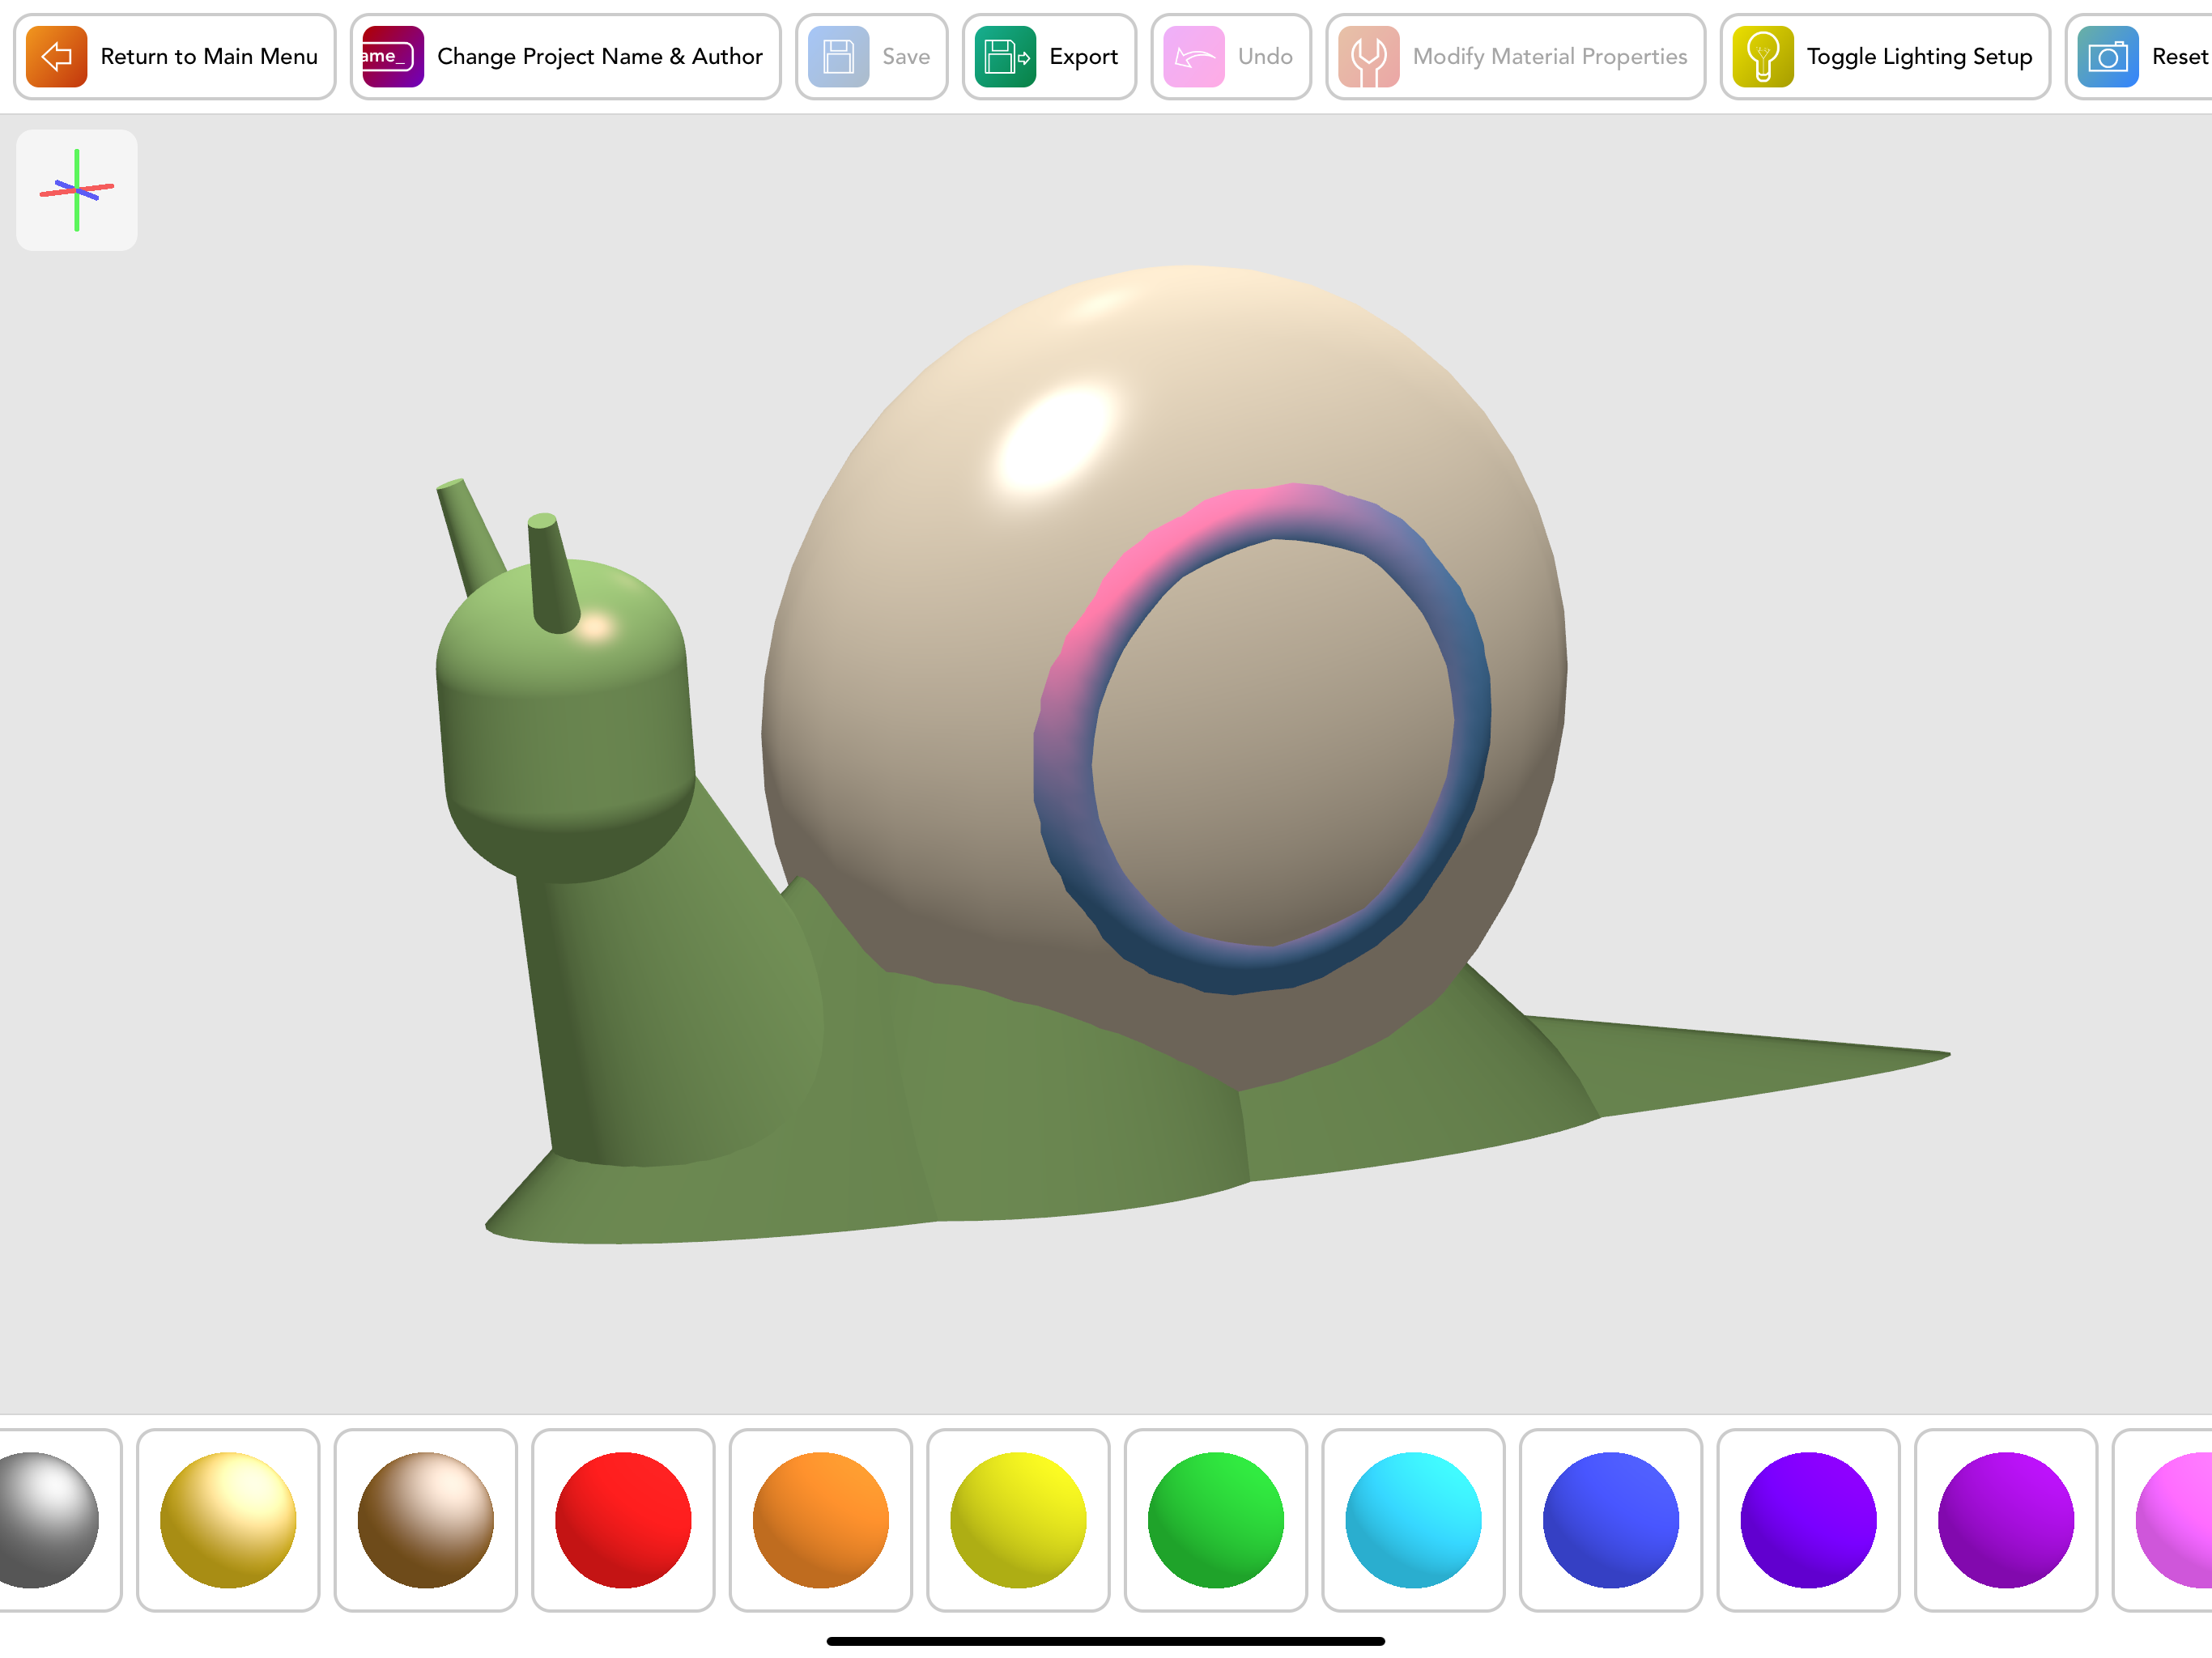The image size is (2212, 1658).
Task: Click the pink Undo arrow icon
Action: [1194, 56]
